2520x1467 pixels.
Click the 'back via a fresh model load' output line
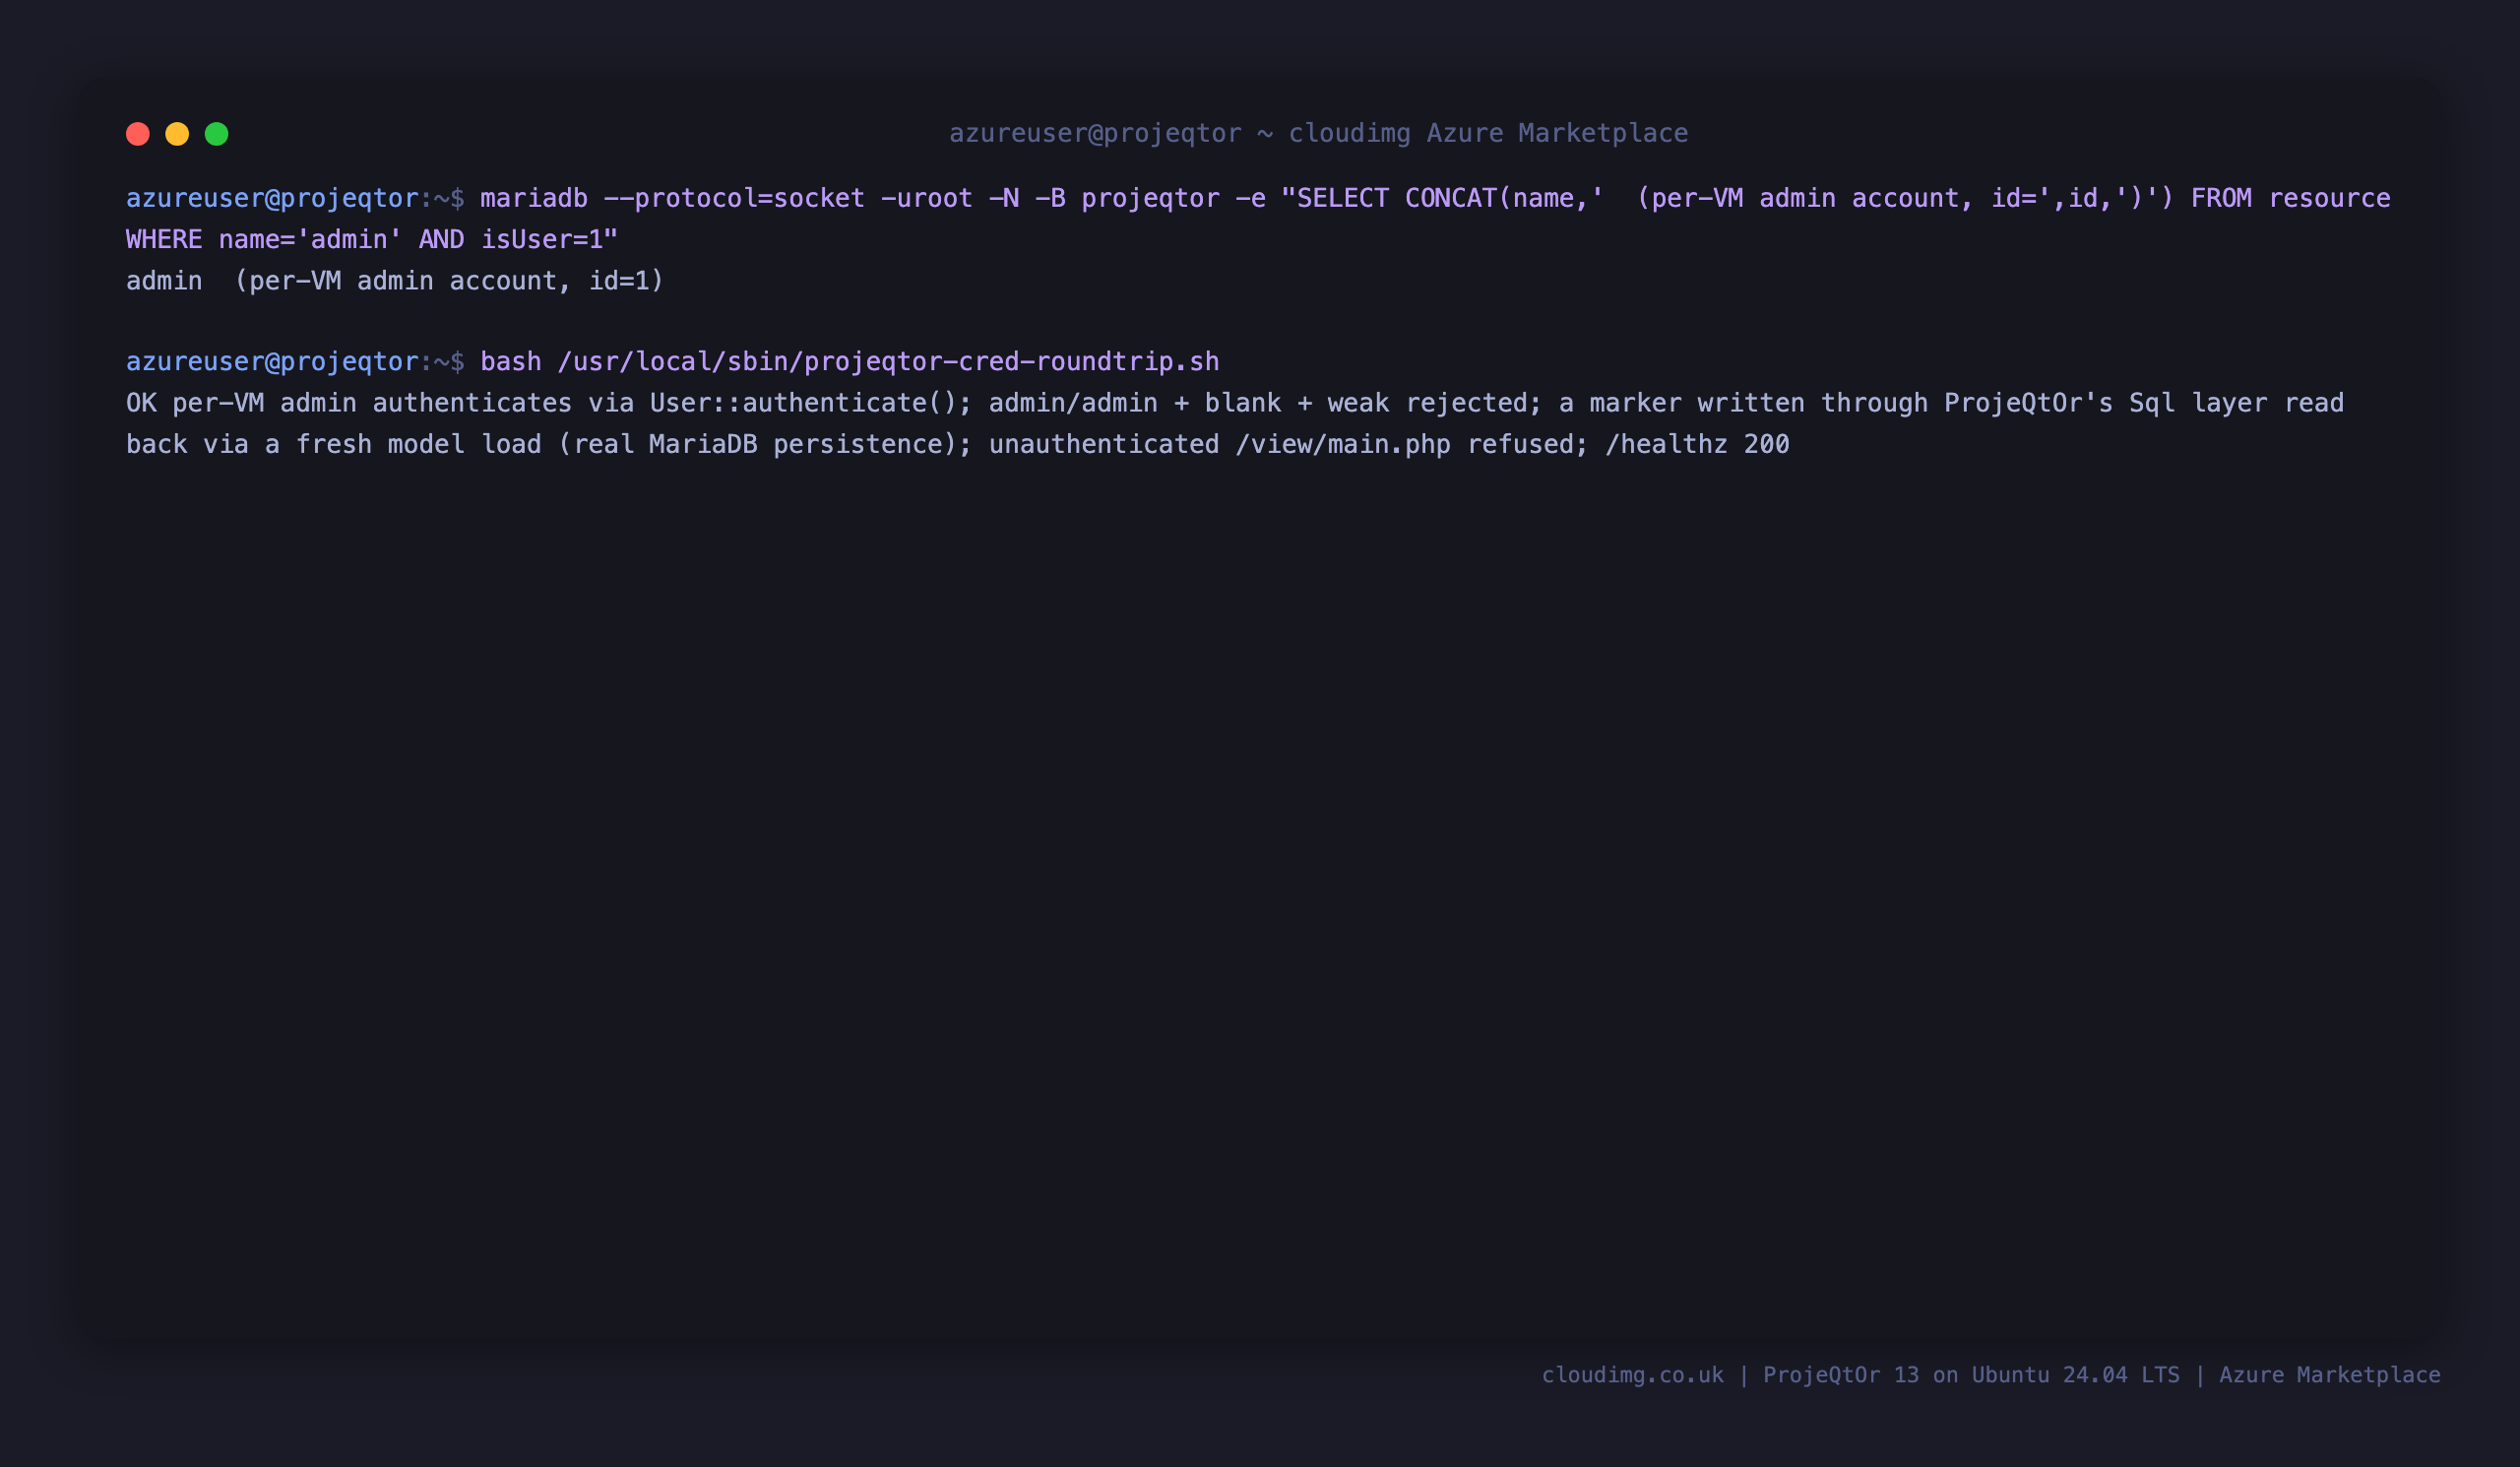958,444
